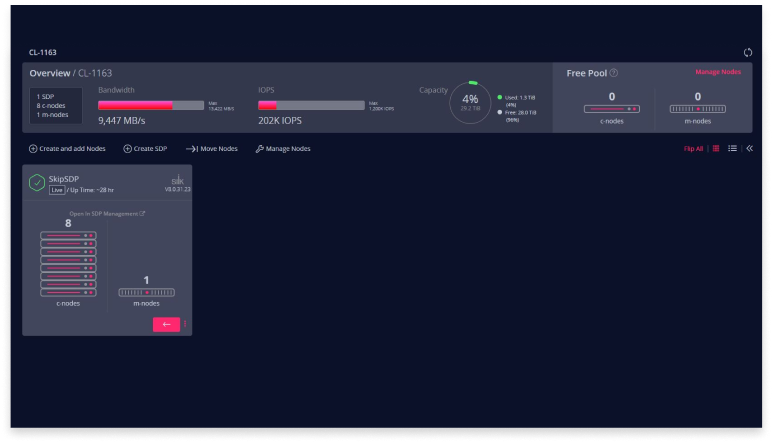This screenshot has width=773, height=443.
Task: Click the Capacity 4% circular gauge
Action: [x=469, y=101]
